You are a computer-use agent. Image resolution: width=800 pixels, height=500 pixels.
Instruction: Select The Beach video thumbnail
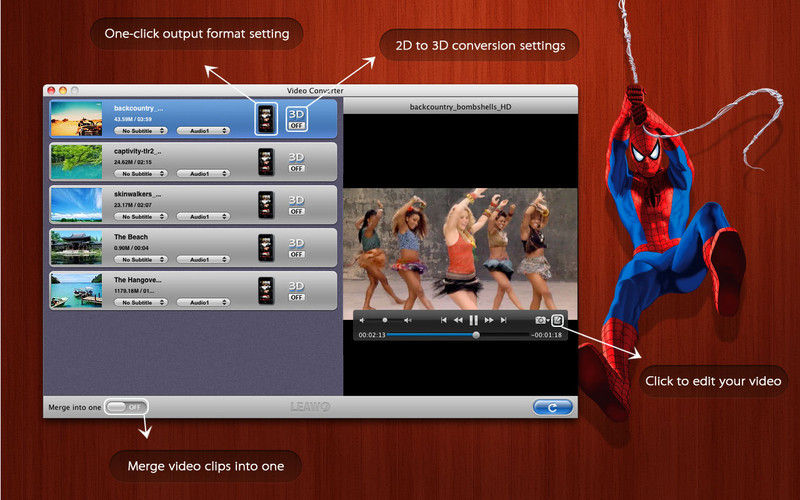click(77, 247)
